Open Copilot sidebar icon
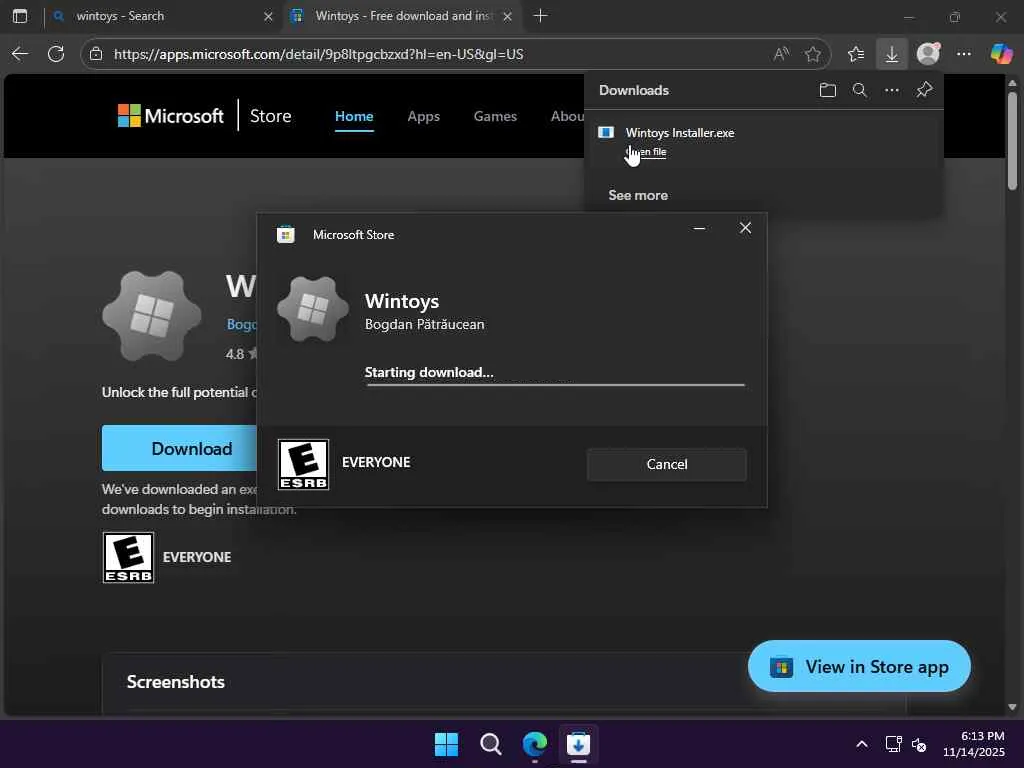 1001,54
